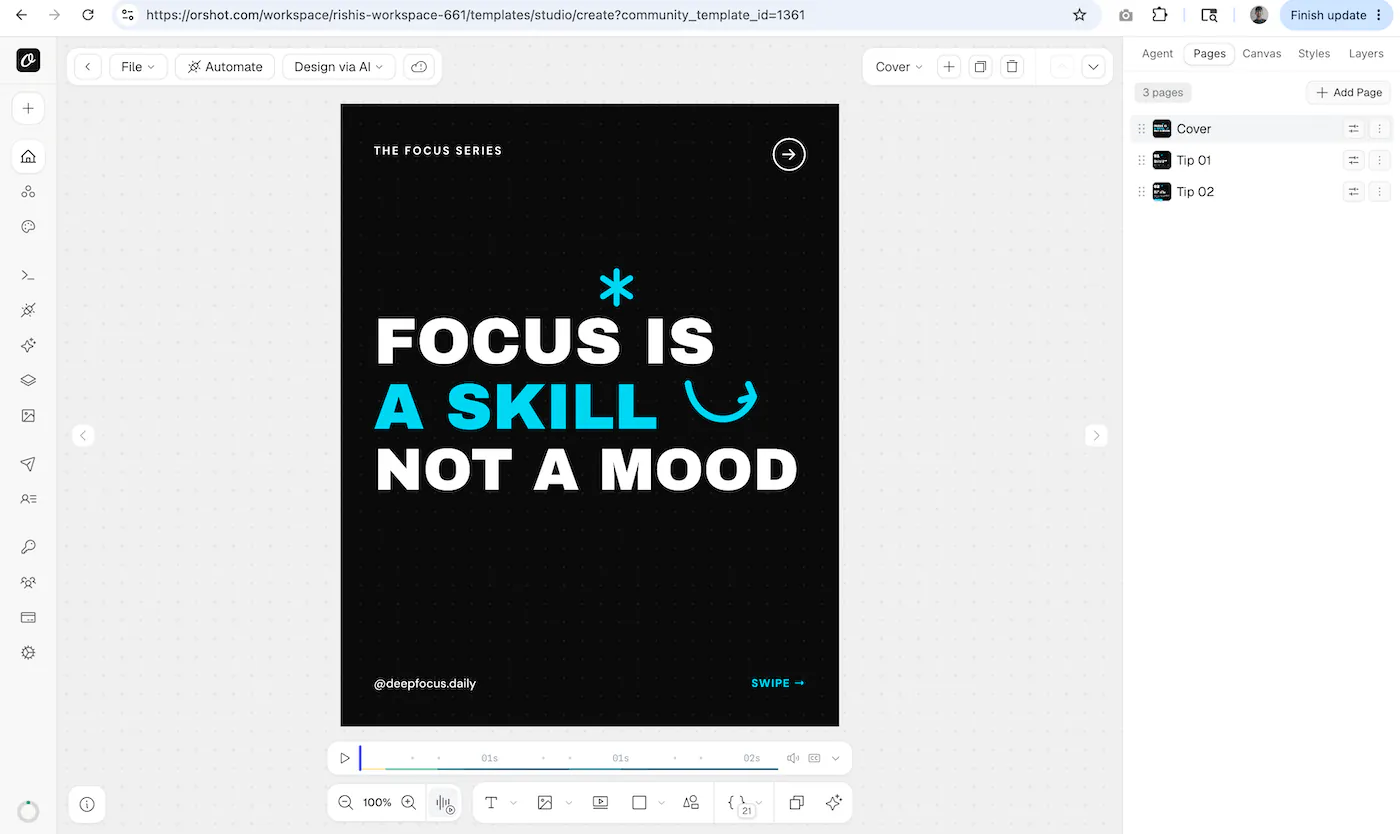Open the Design via AI dropdown
The height and width of the screenshot is (834, 1400).
pos(339,67)
